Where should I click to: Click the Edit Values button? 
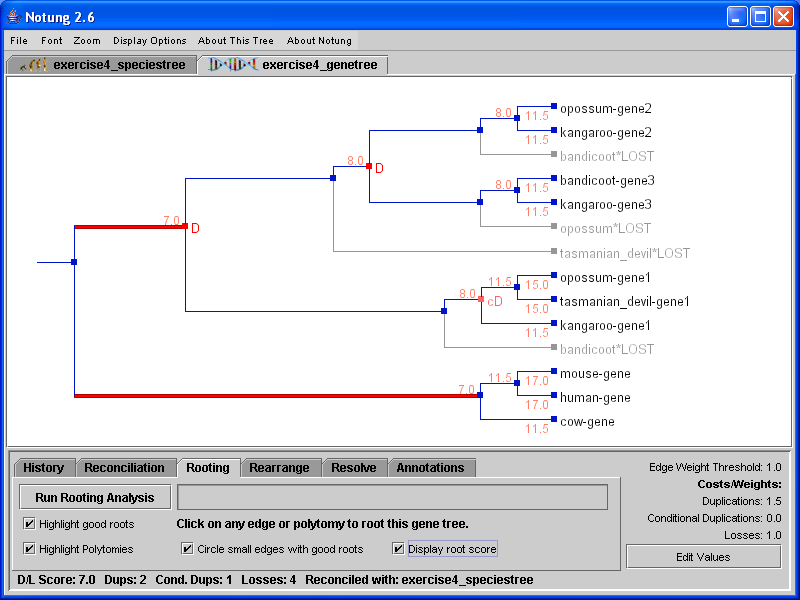point(703,556)
